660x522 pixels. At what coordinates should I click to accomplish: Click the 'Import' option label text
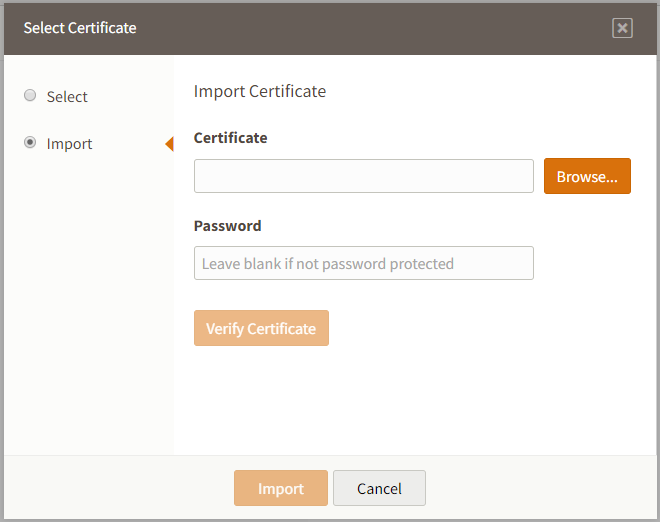69,144
